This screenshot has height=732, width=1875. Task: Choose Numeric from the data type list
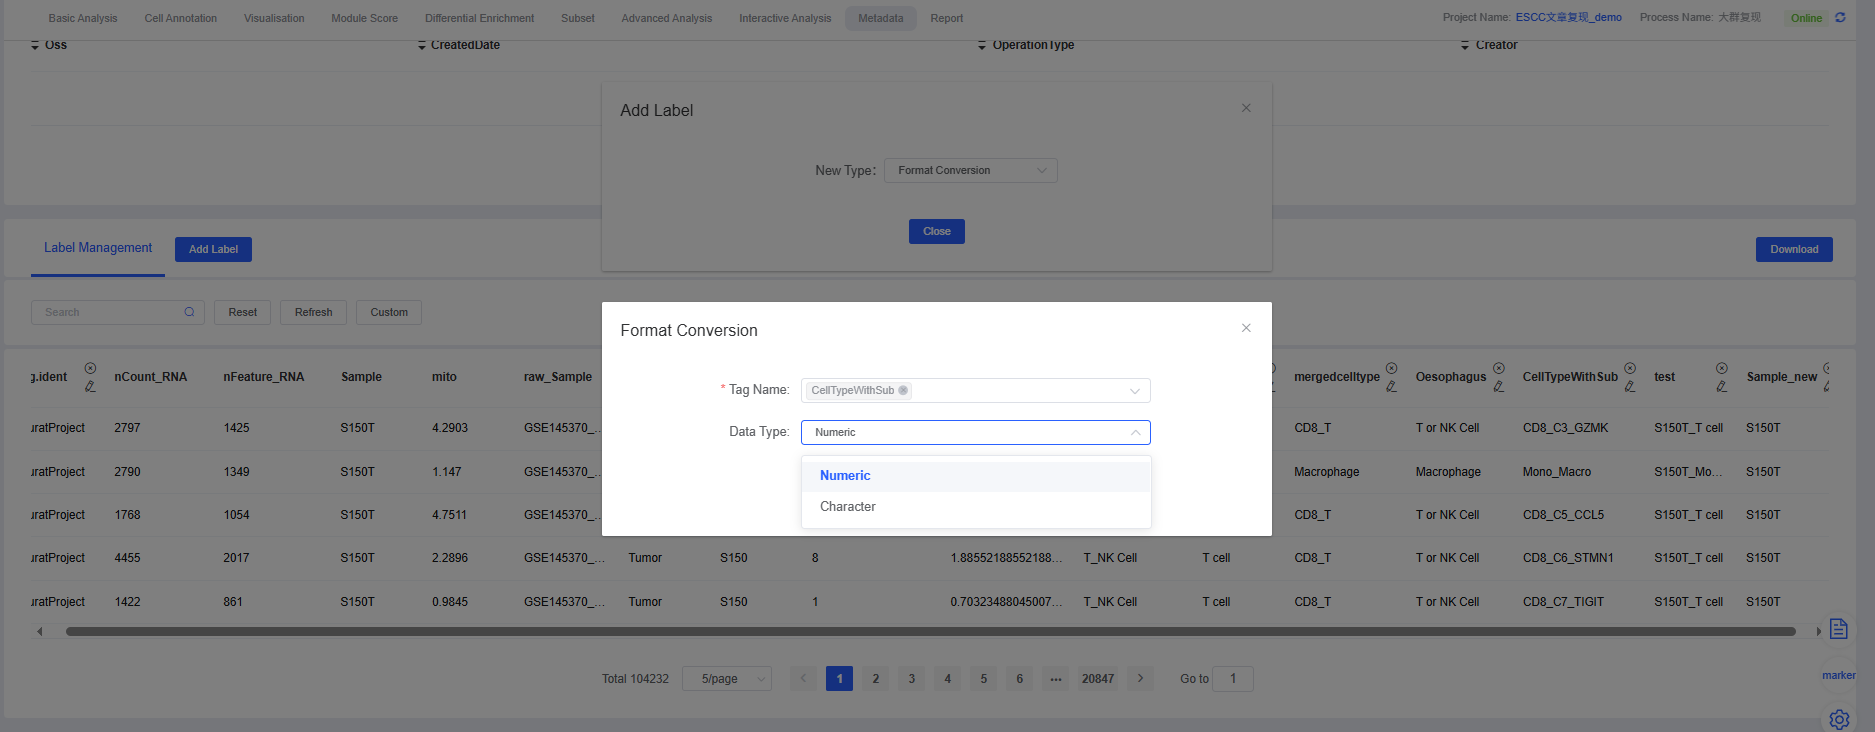coord(845,476)
